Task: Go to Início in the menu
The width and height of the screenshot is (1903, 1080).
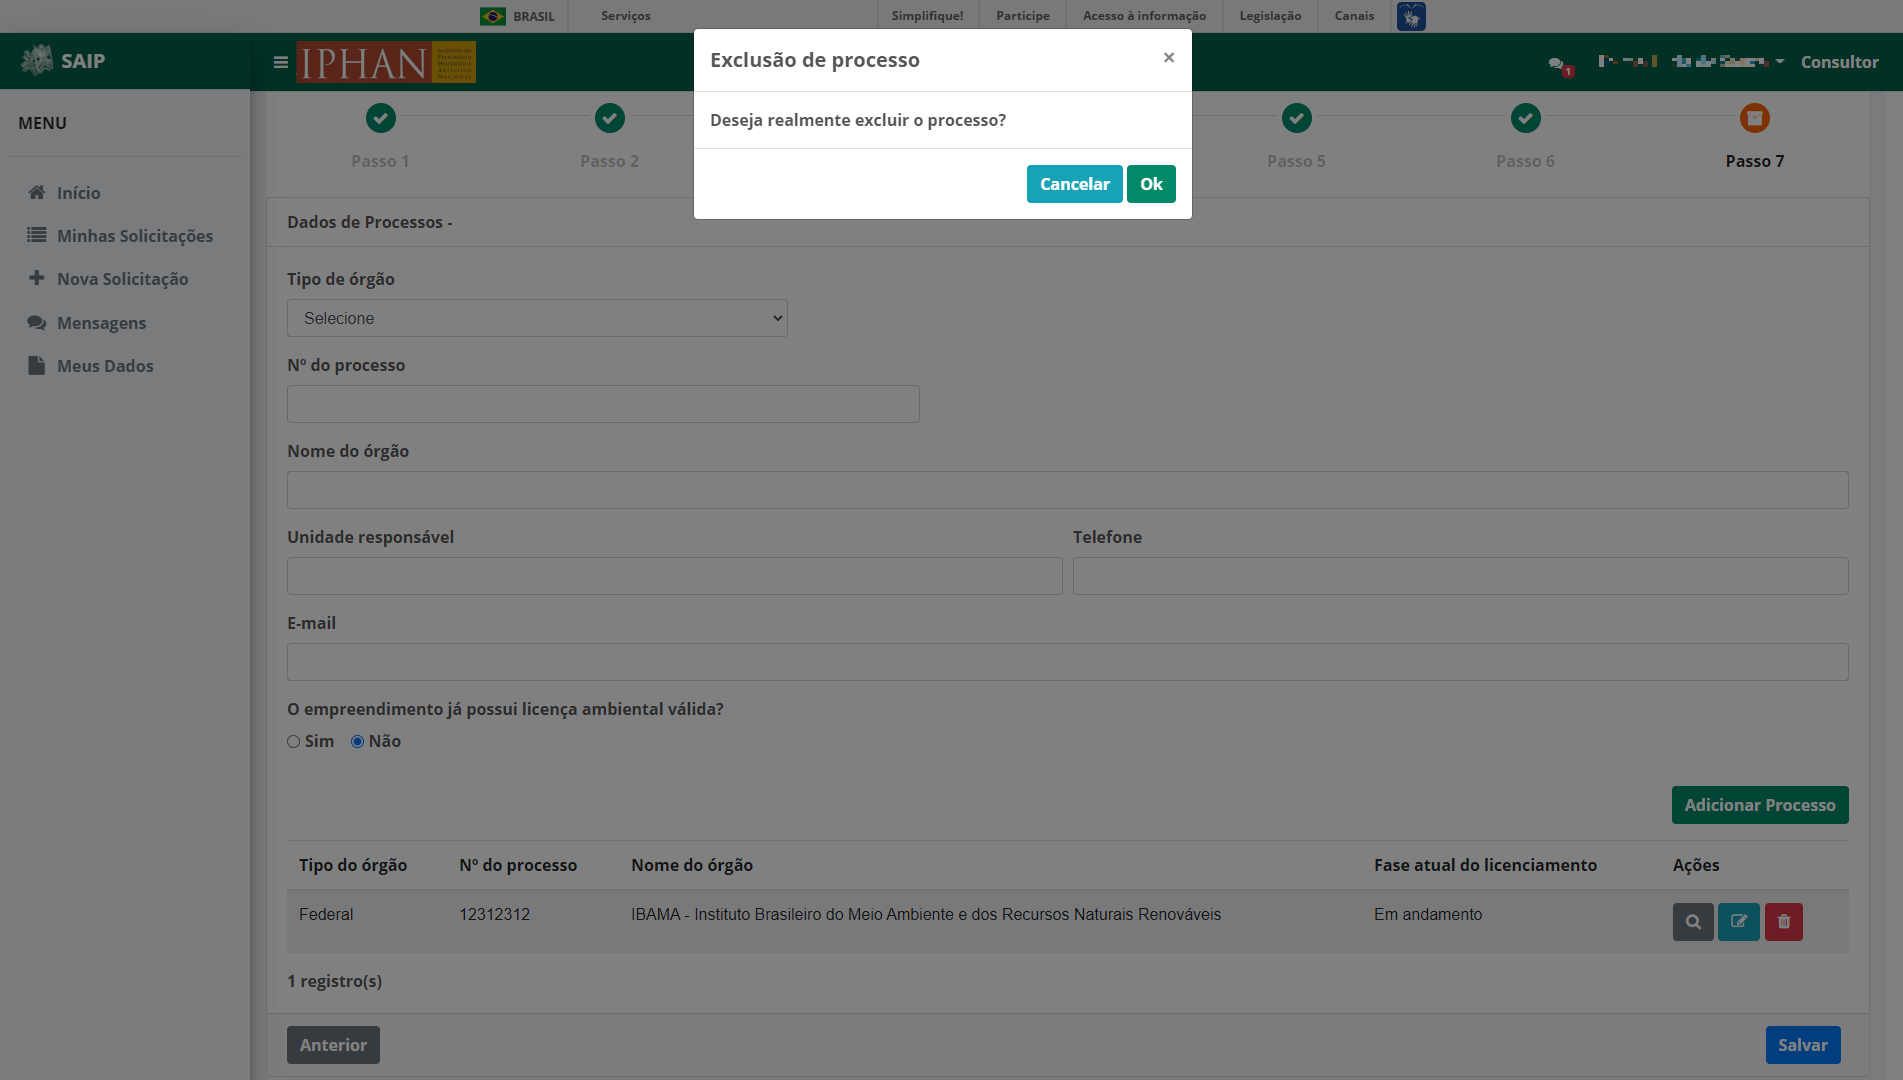Action: point(78,193)
